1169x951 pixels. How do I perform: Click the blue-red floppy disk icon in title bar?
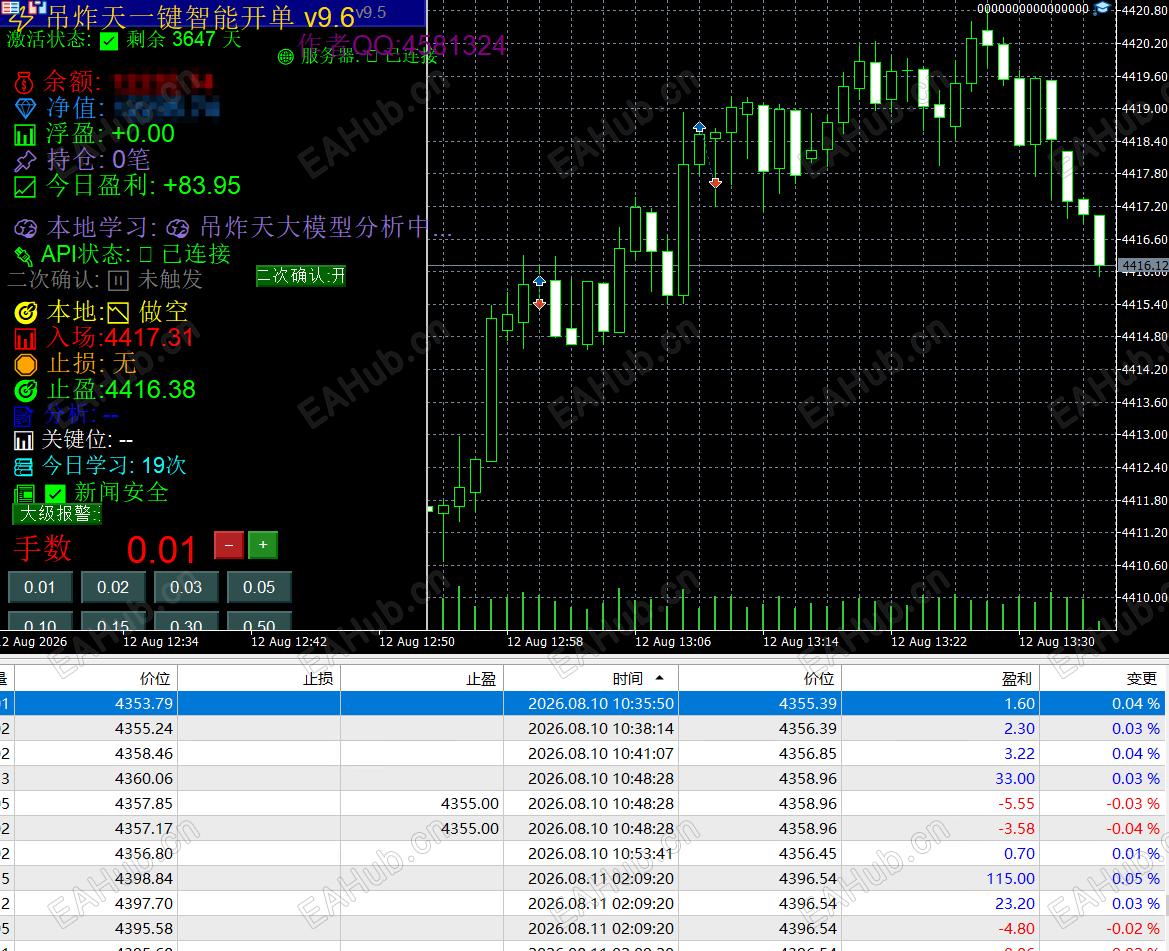35,7
